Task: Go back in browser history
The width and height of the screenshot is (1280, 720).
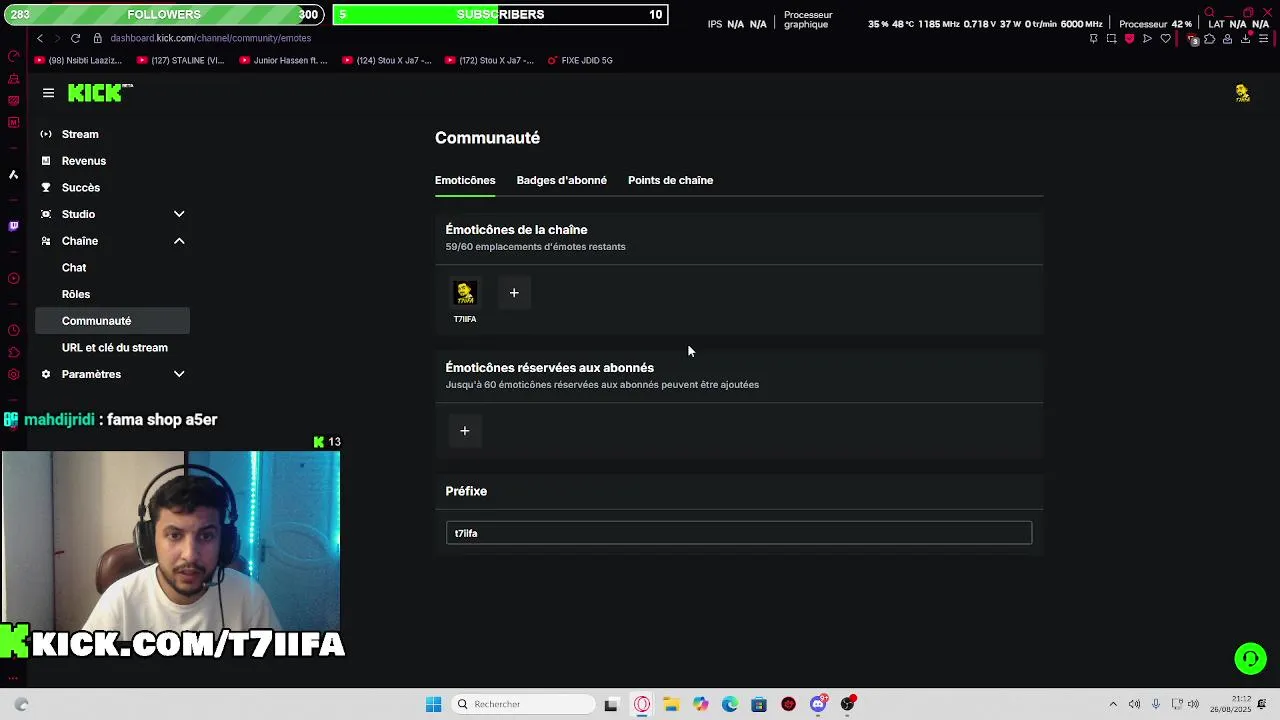Action: click(39, 38)
